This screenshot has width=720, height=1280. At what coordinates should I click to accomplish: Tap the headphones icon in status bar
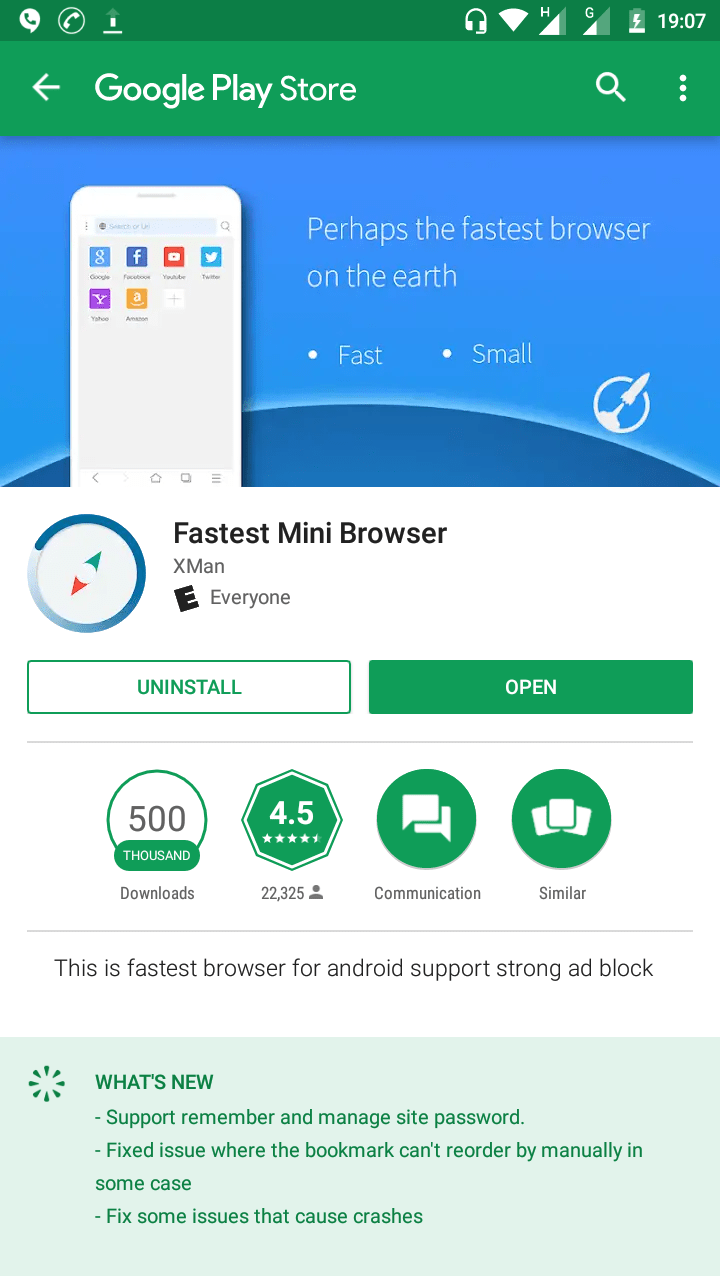(x=476, y=20)
